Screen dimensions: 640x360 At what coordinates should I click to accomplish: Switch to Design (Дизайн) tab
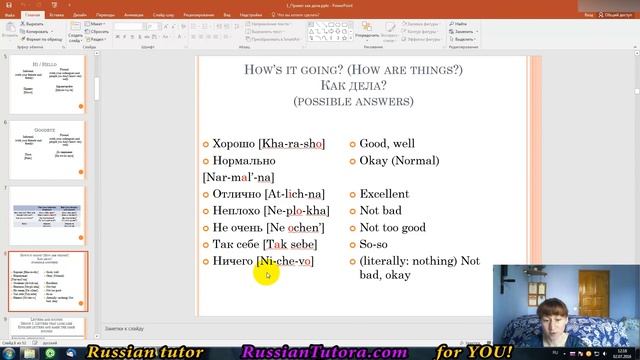[80, 15]
